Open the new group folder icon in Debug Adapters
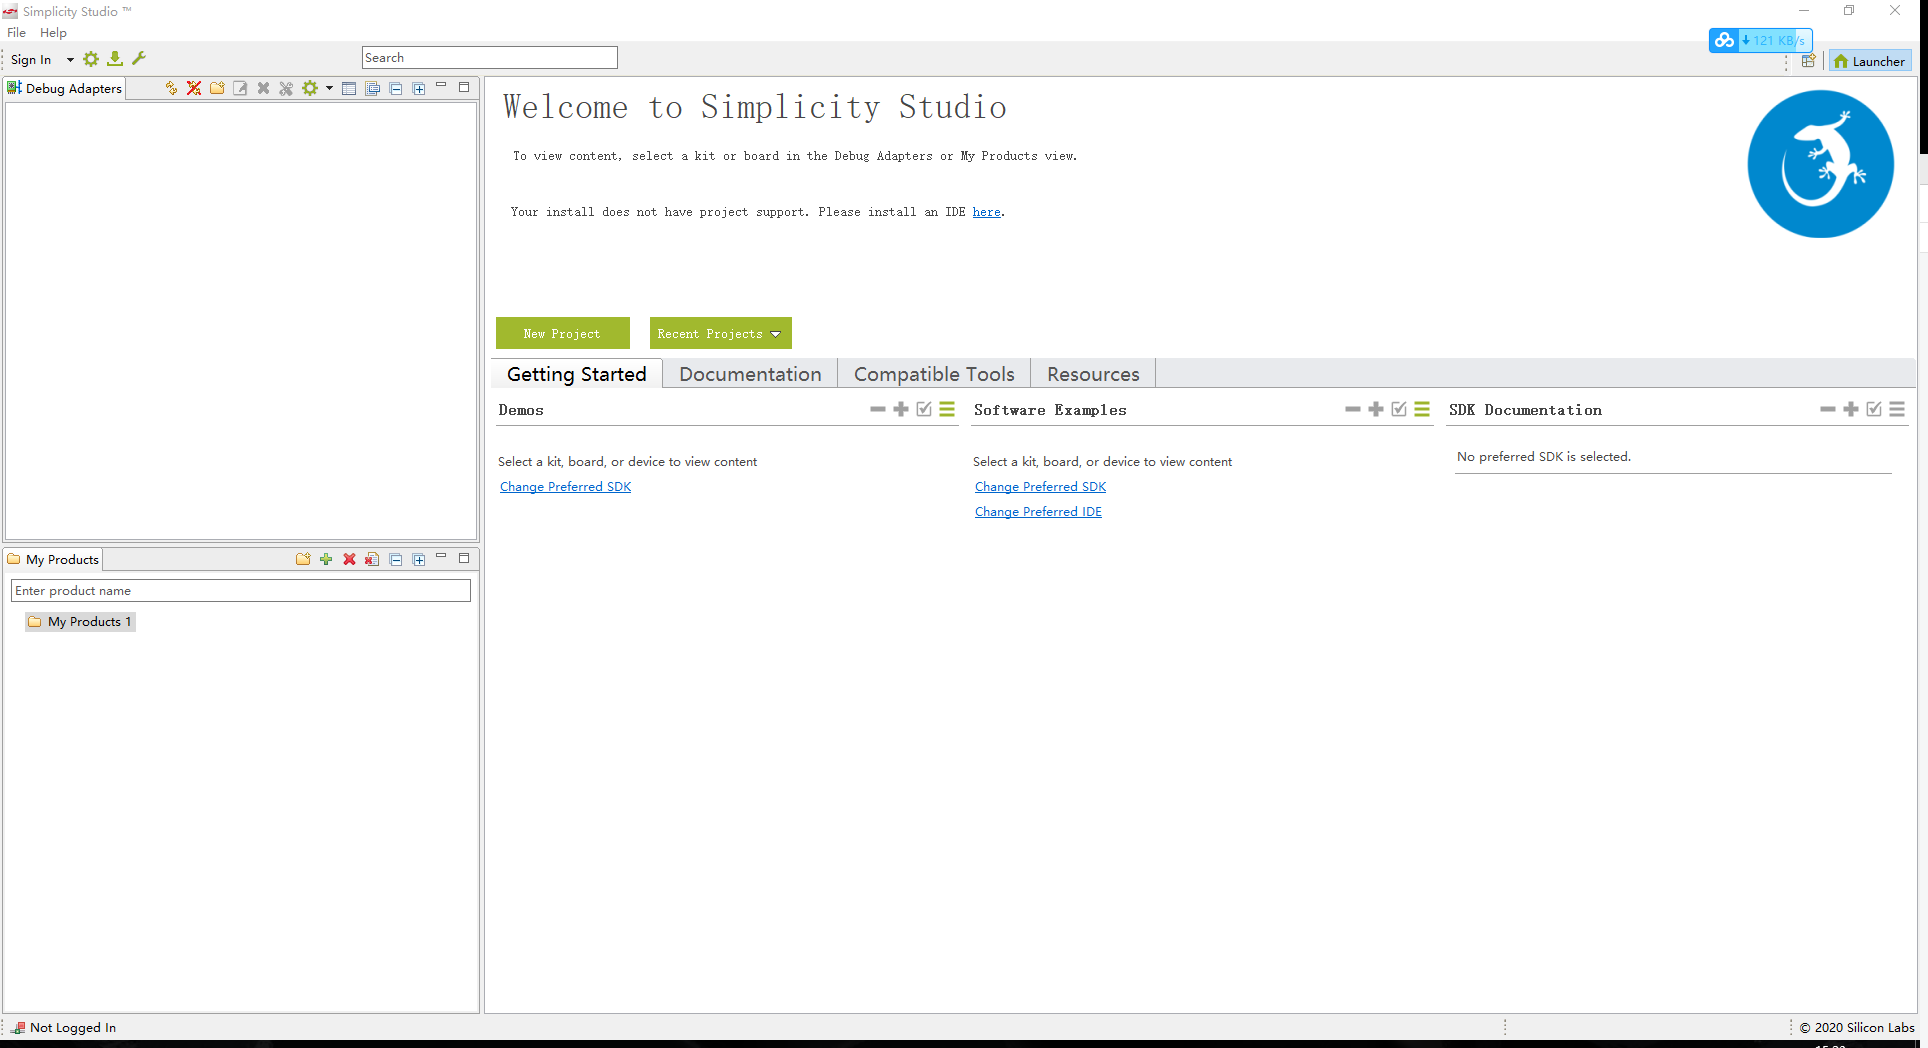This screenshot has height=1048, width=1928. point(217,88)
